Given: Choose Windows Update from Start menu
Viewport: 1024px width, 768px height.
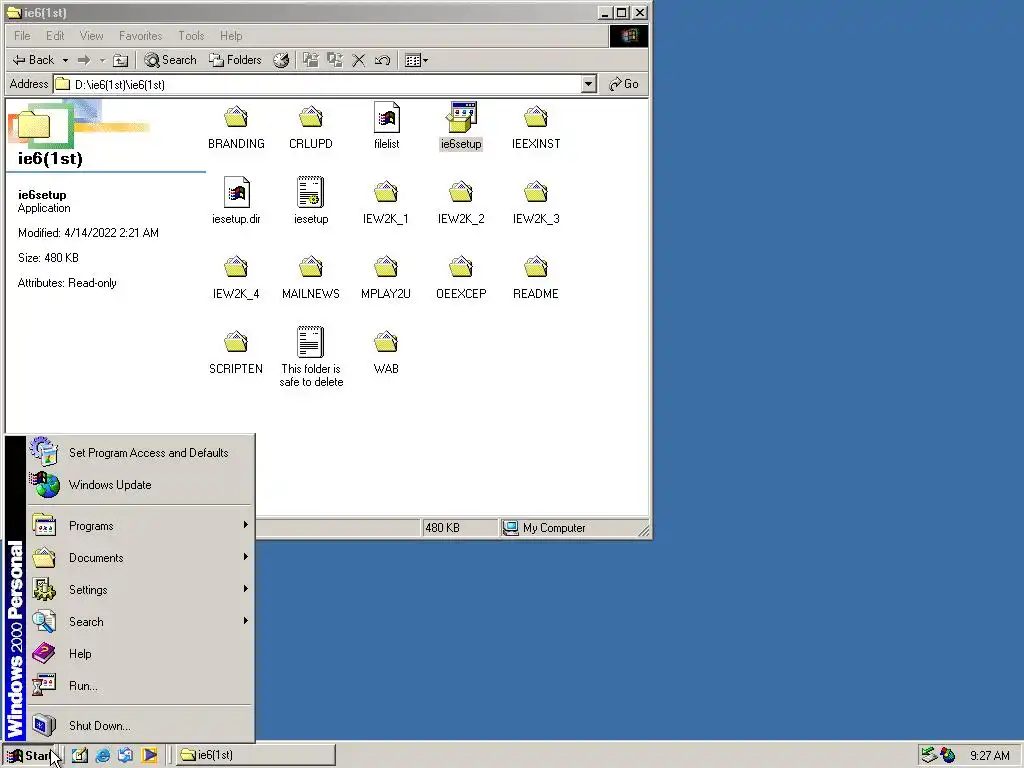Looking at the screenshot, I should click(140, 485).
